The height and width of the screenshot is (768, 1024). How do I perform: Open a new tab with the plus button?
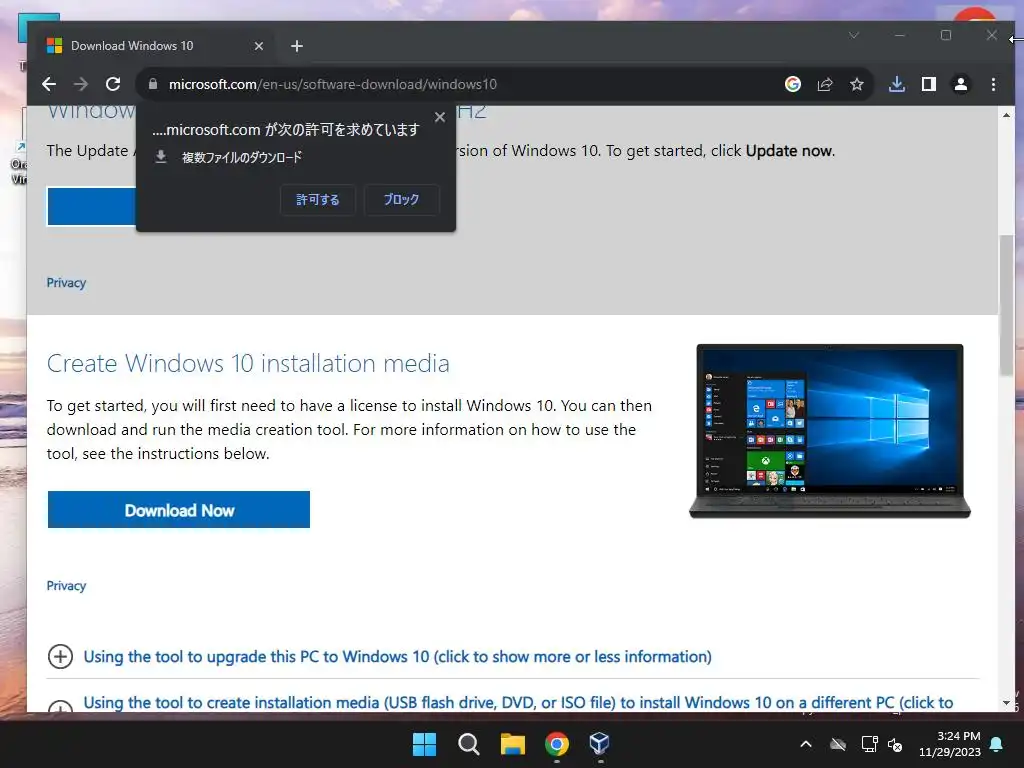[296, 46]
